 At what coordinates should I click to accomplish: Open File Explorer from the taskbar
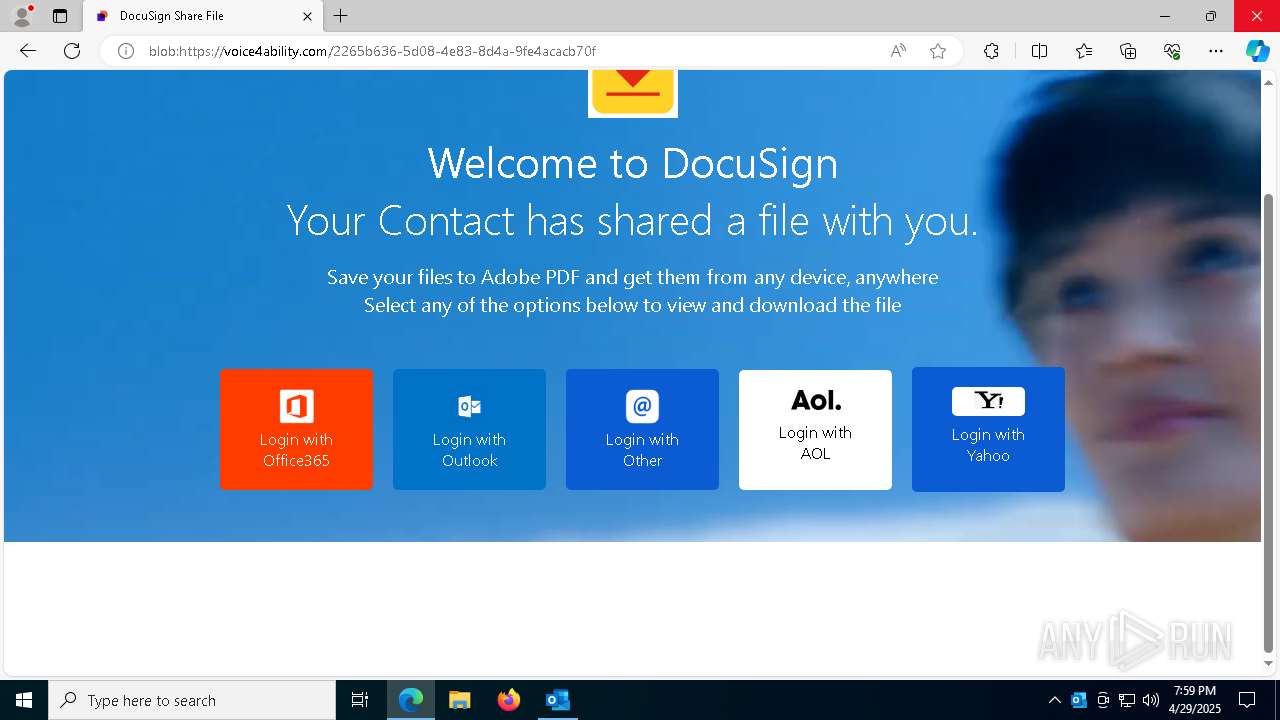(x=460, y=700)
